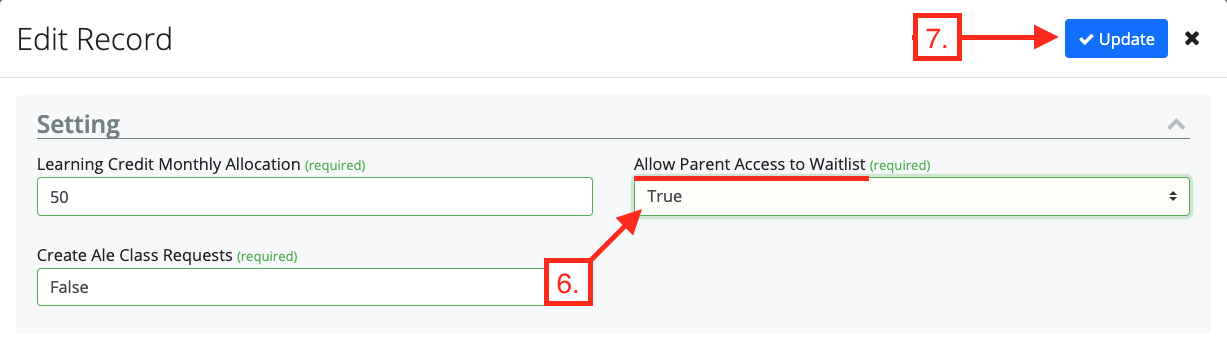Click the value 50 in the allocation field
The width and height of the screenshot is (1227, 362).
coord(59,197)
